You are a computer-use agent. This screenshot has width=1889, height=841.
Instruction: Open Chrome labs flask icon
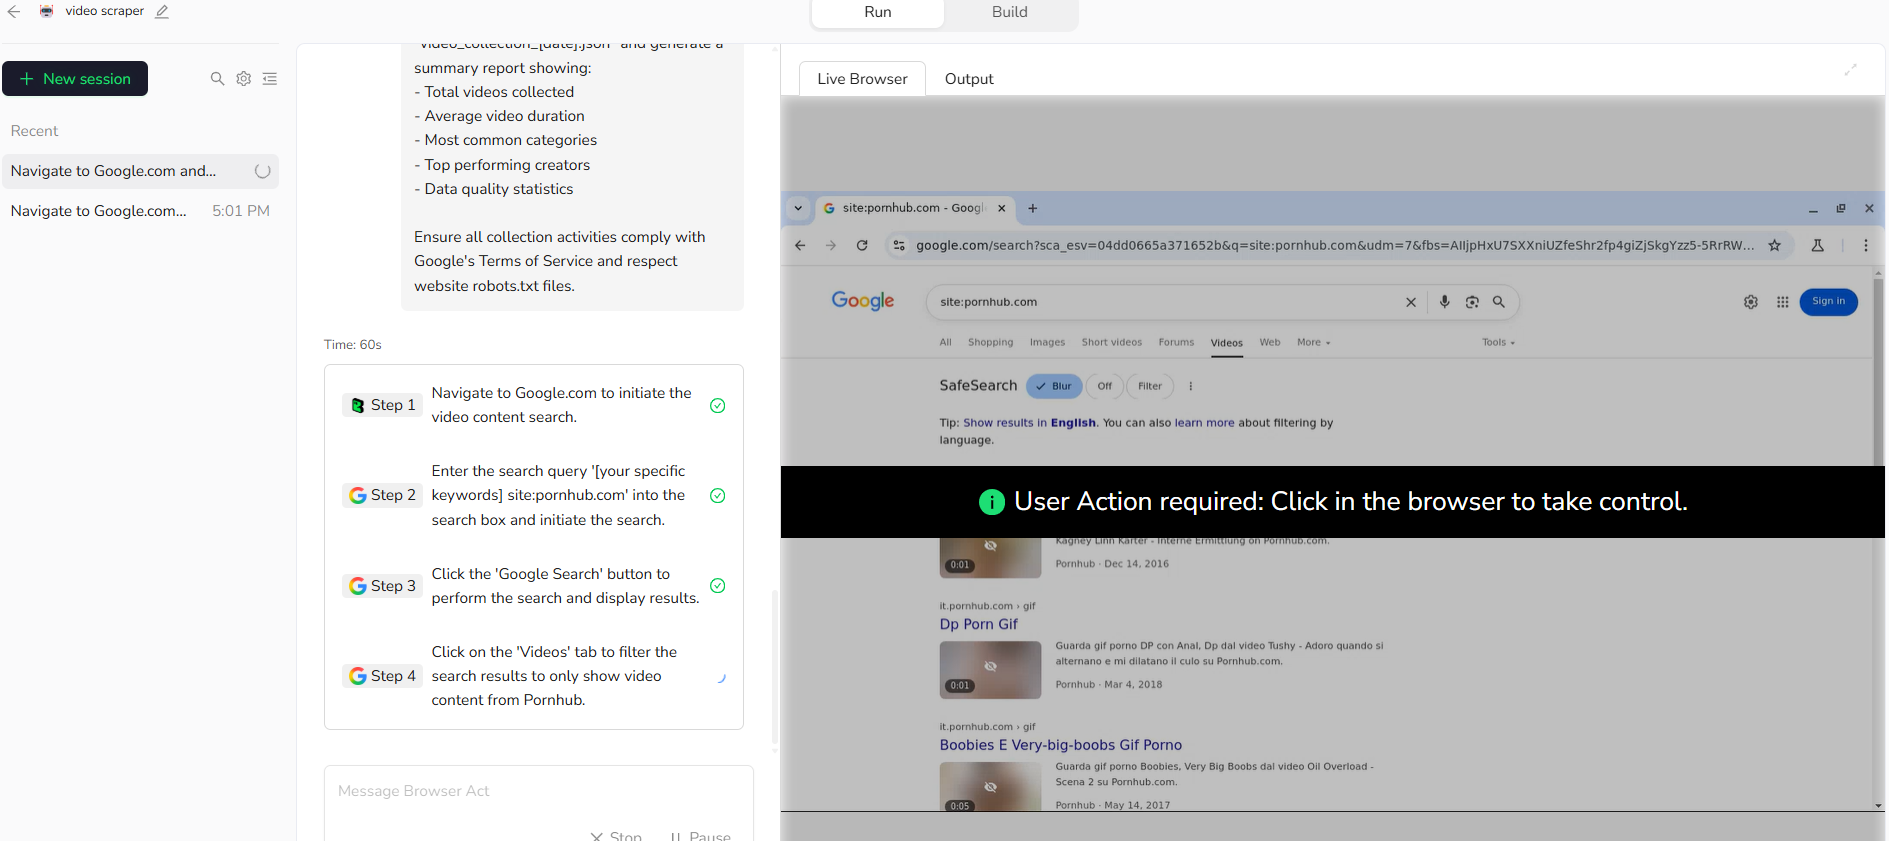pos(1818,245)
